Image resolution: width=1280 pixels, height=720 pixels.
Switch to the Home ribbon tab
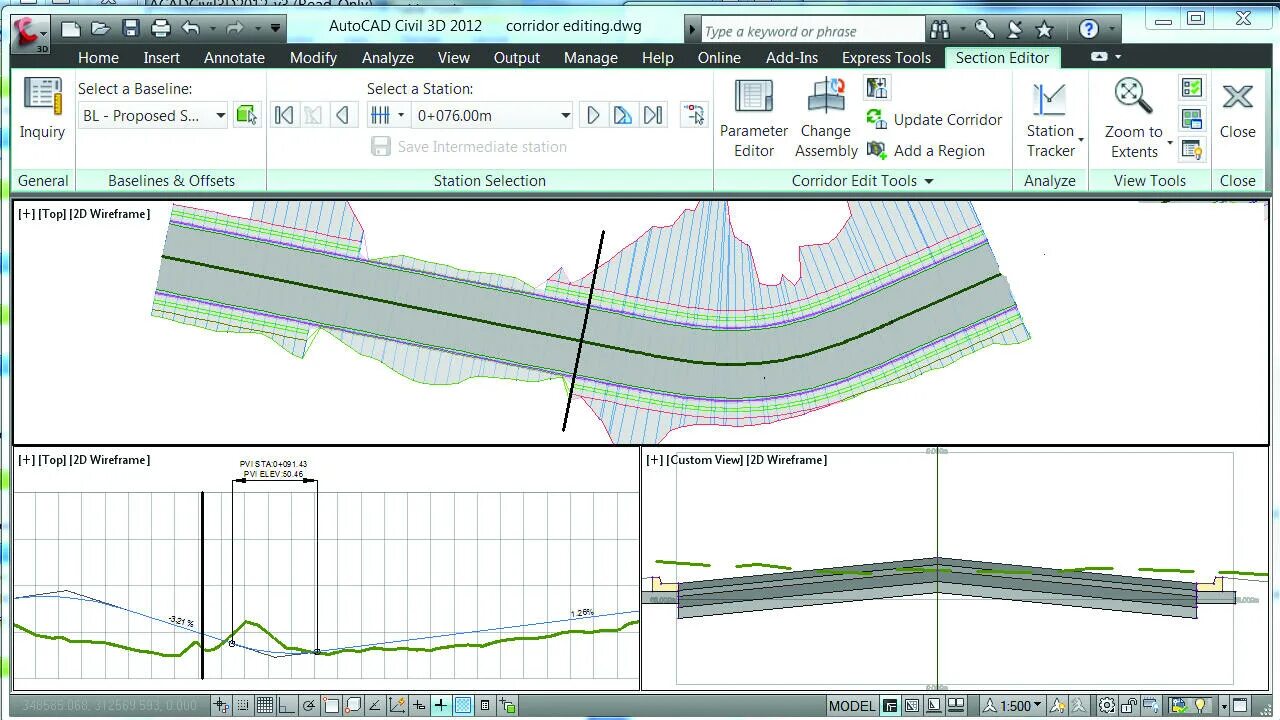click(98, 58)
